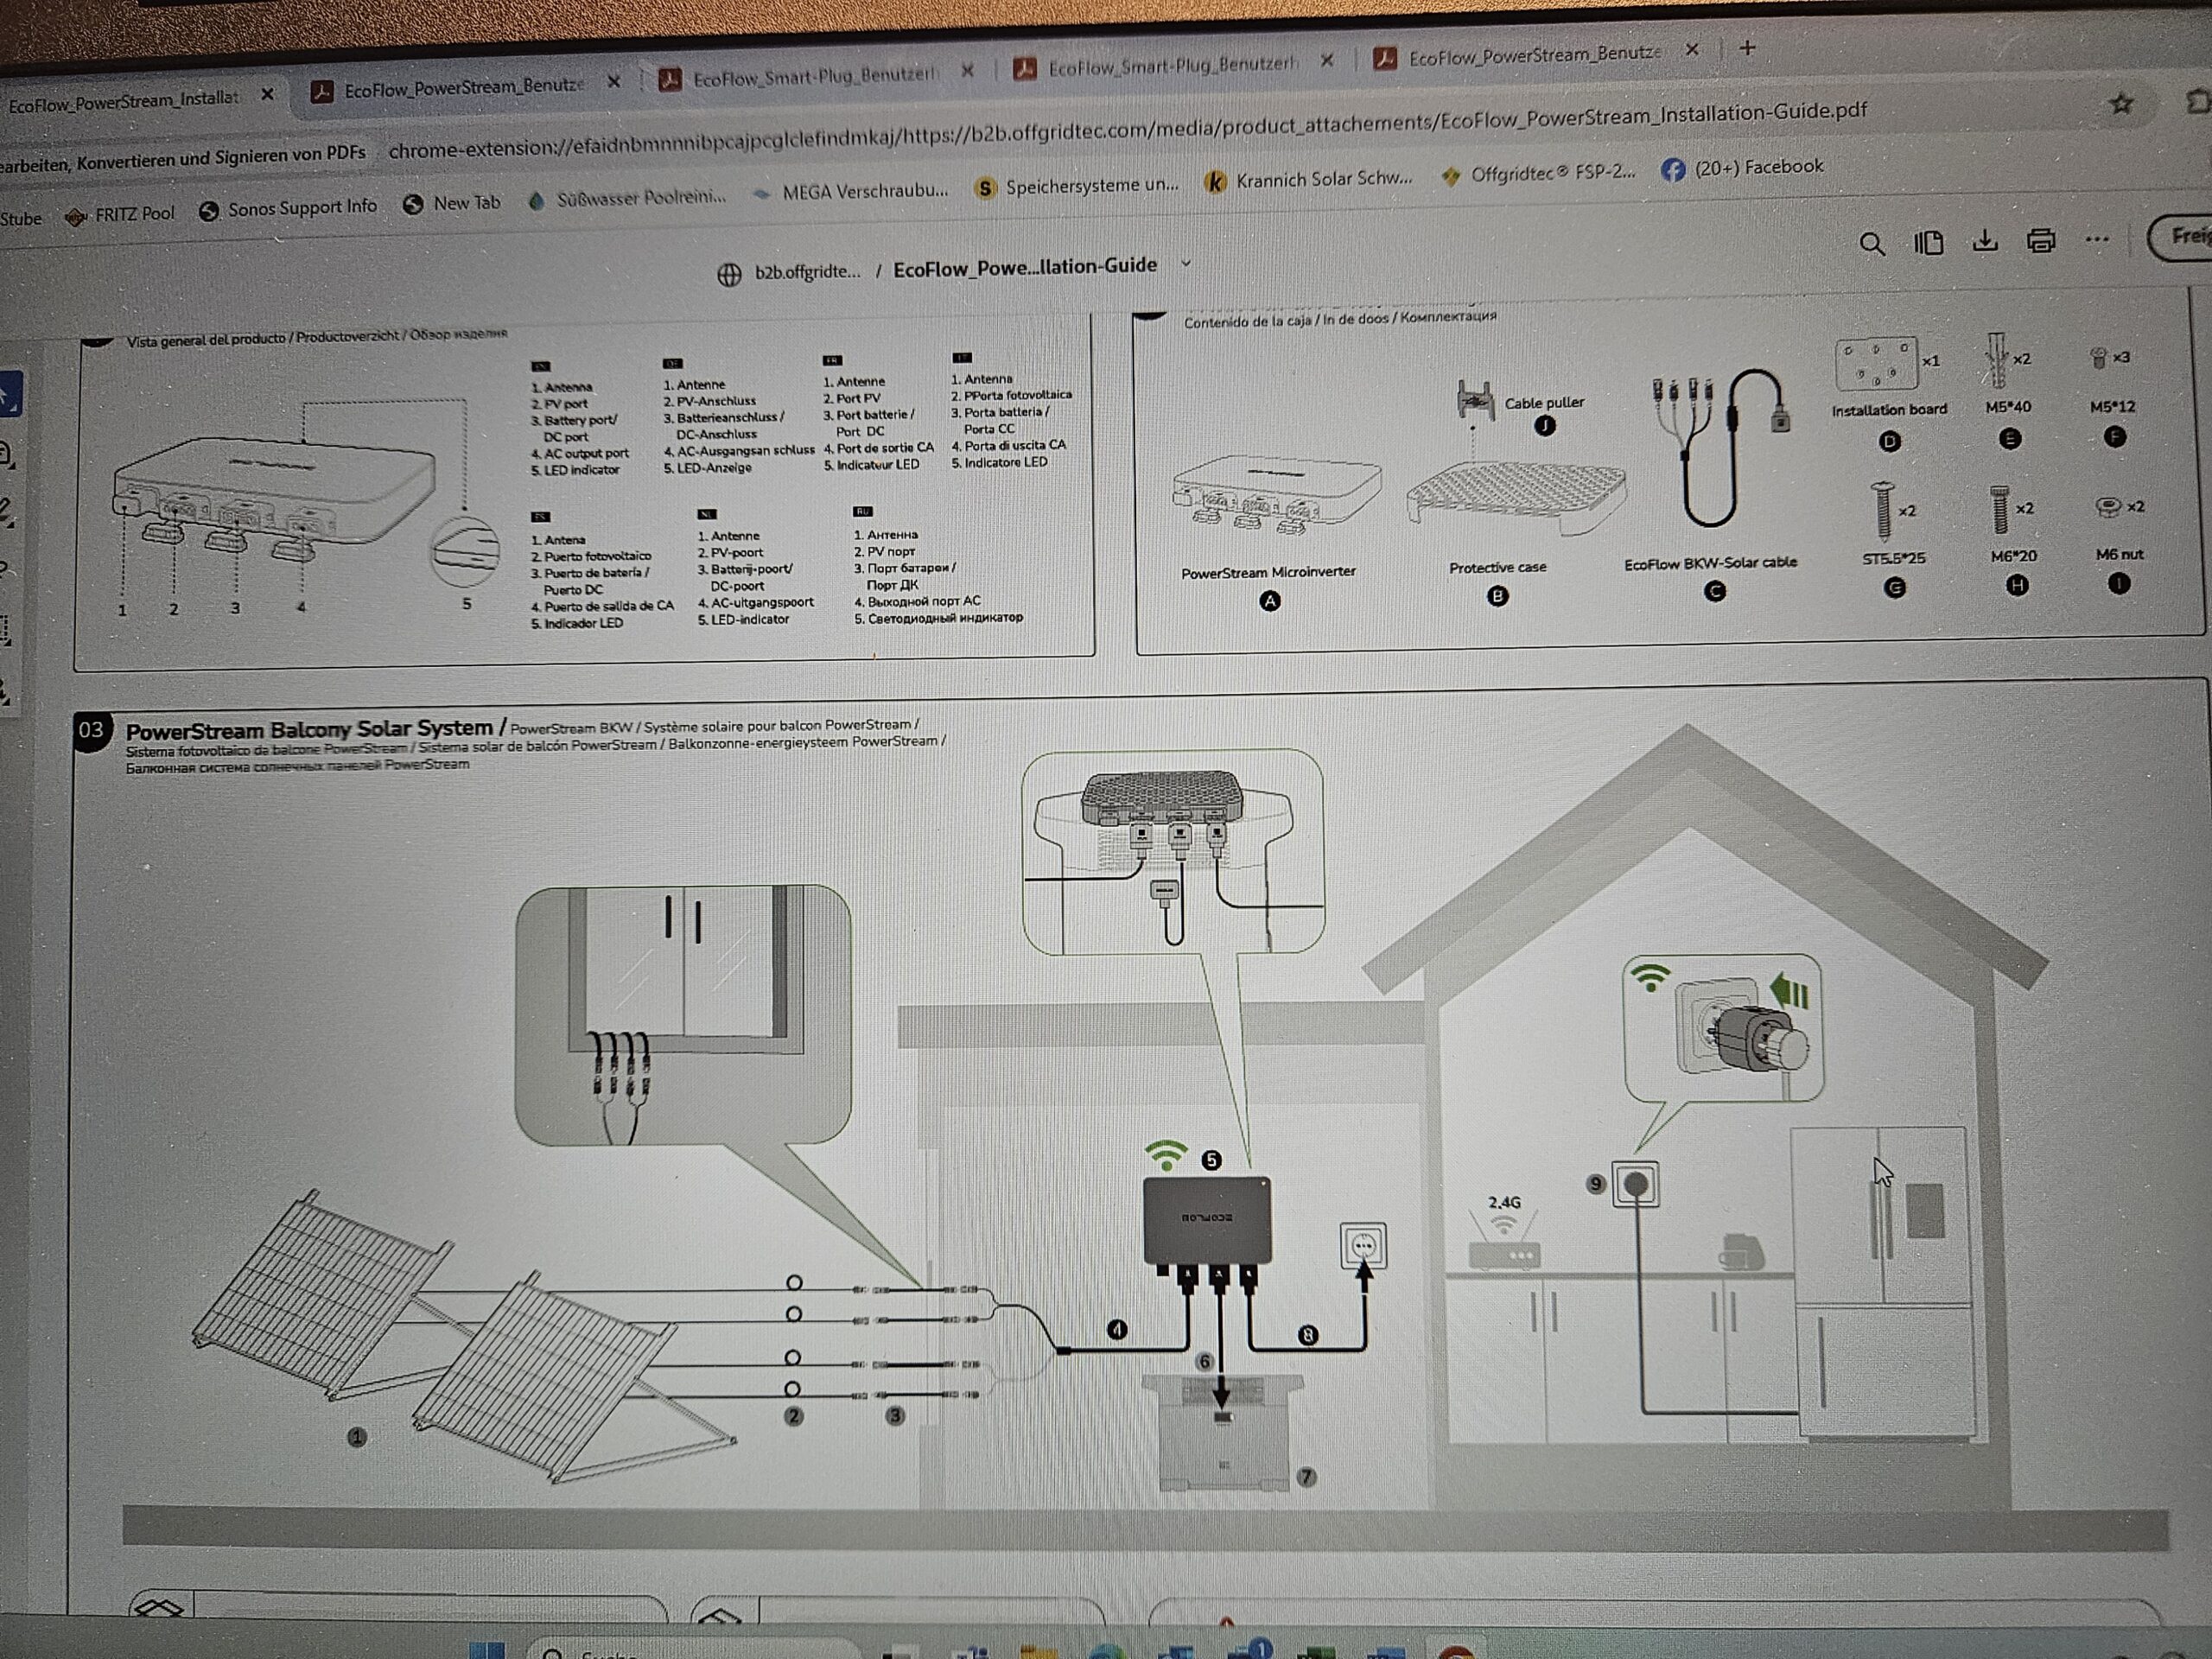Click the address bar URL
2212x1659 pixels.
(1127, 129)
